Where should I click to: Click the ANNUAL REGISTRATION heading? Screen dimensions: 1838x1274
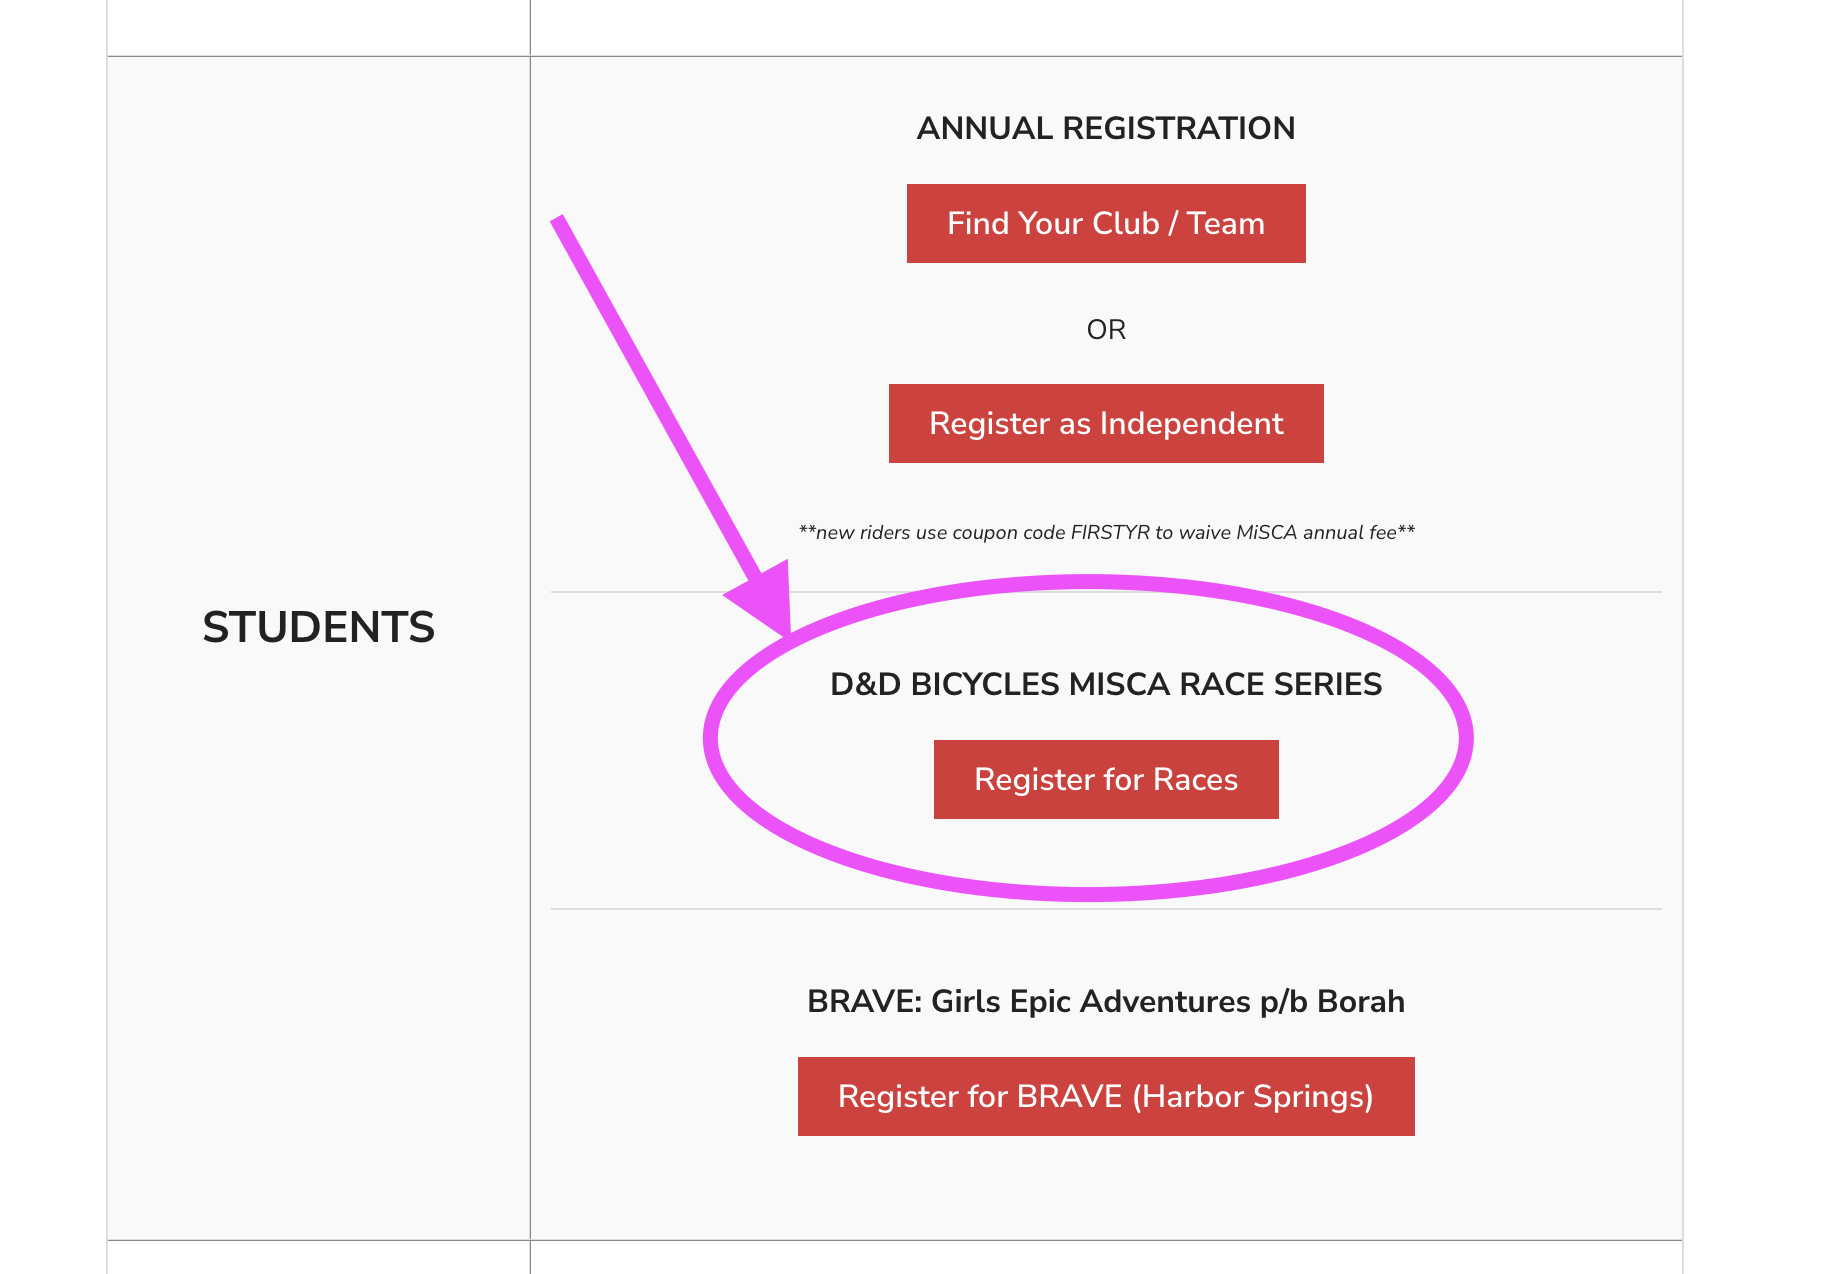click(1105, 128)
